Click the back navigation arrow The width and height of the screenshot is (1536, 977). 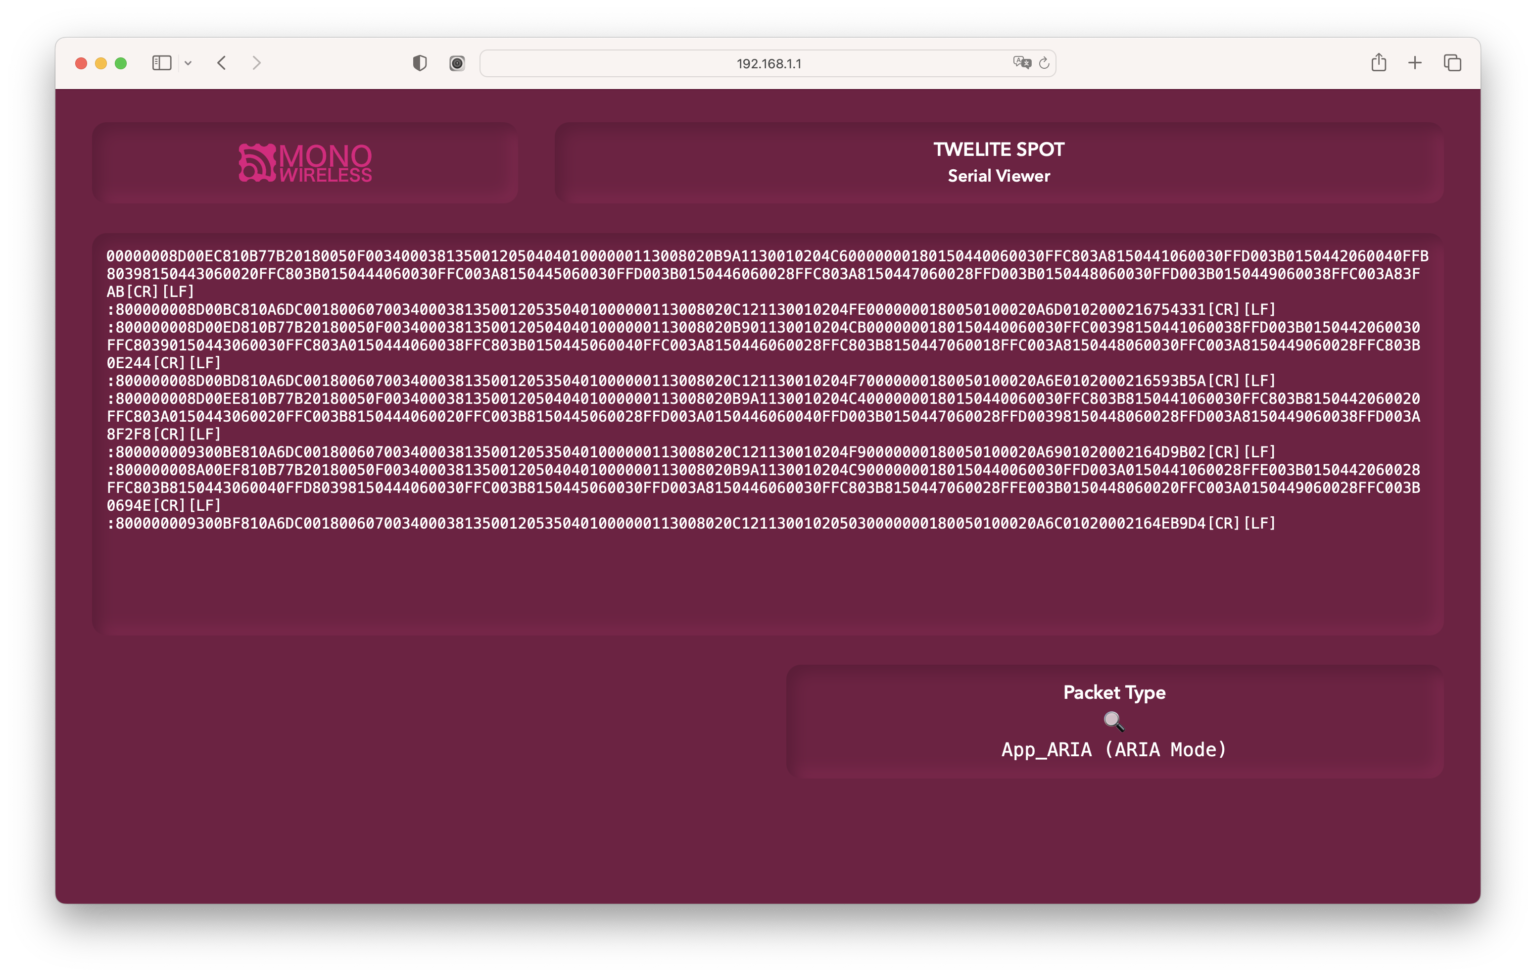click(x=221, y=62)
